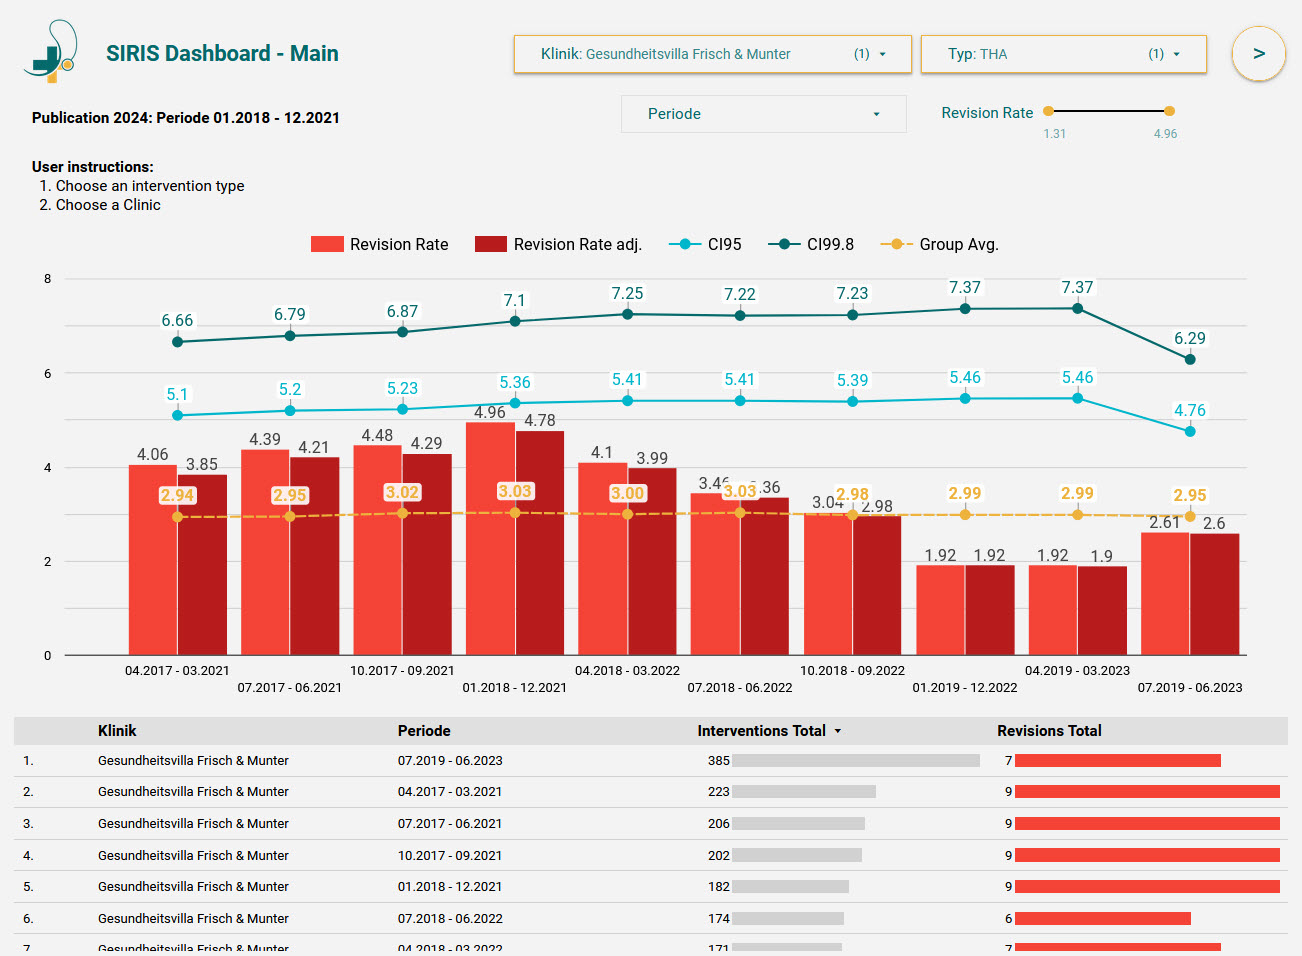Sort by Periode column header

424,731
